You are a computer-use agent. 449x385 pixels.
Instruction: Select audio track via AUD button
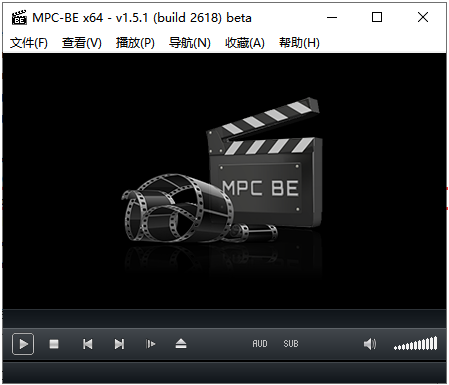260,344
